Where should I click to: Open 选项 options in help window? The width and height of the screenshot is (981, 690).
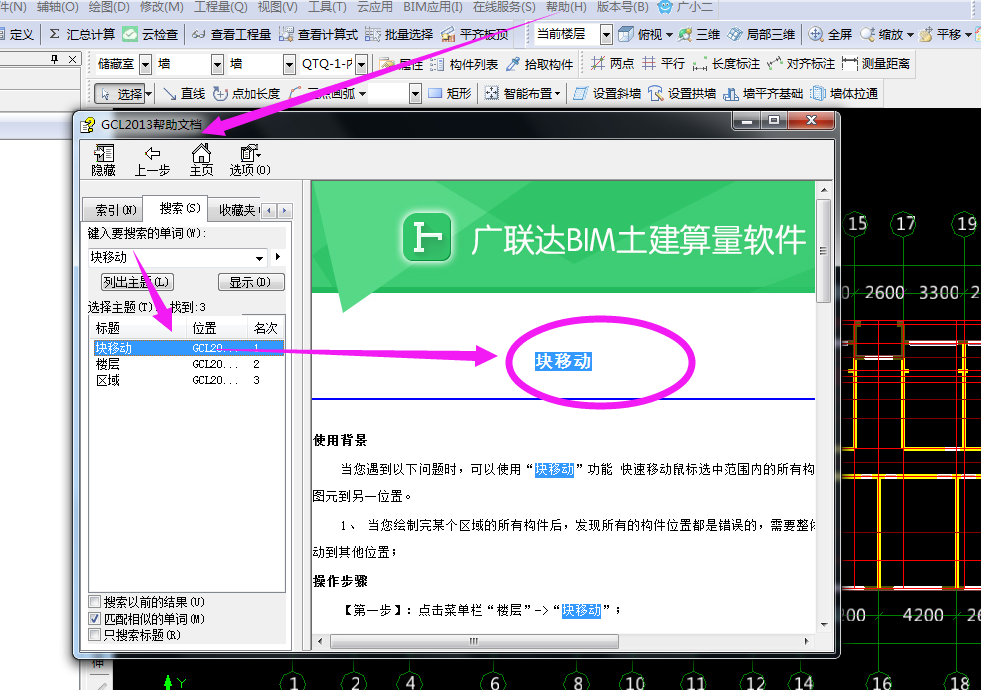[x=250, y=160]
